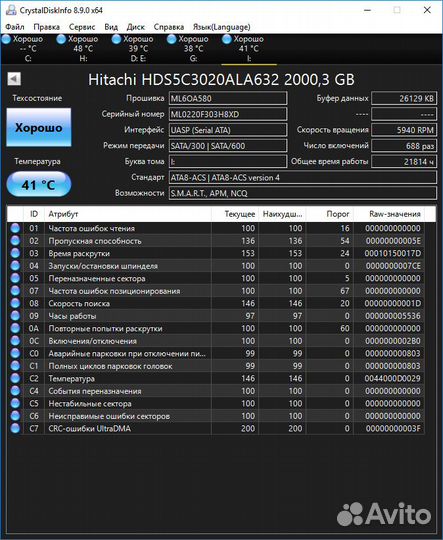Click the Интерфейс field UASP (Serial ATA)

pyautogui.click(x=228, y=130)
